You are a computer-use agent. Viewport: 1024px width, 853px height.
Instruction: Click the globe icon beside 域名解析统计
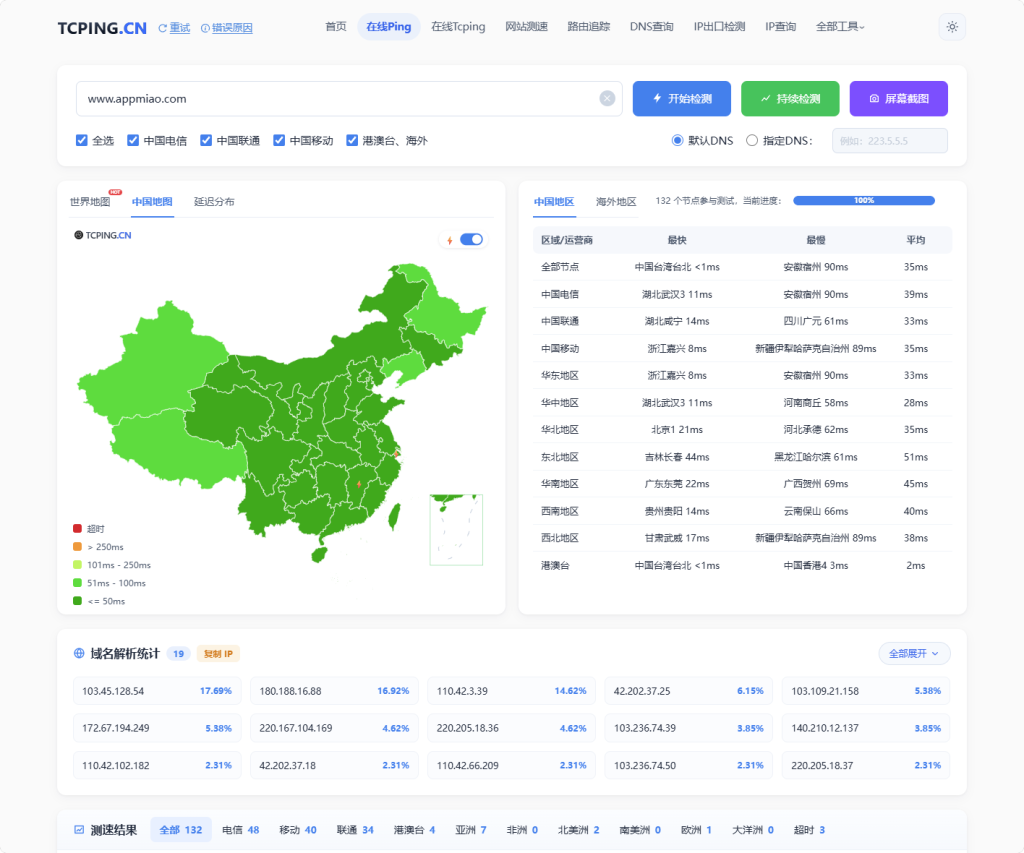[x=79, y=653]
